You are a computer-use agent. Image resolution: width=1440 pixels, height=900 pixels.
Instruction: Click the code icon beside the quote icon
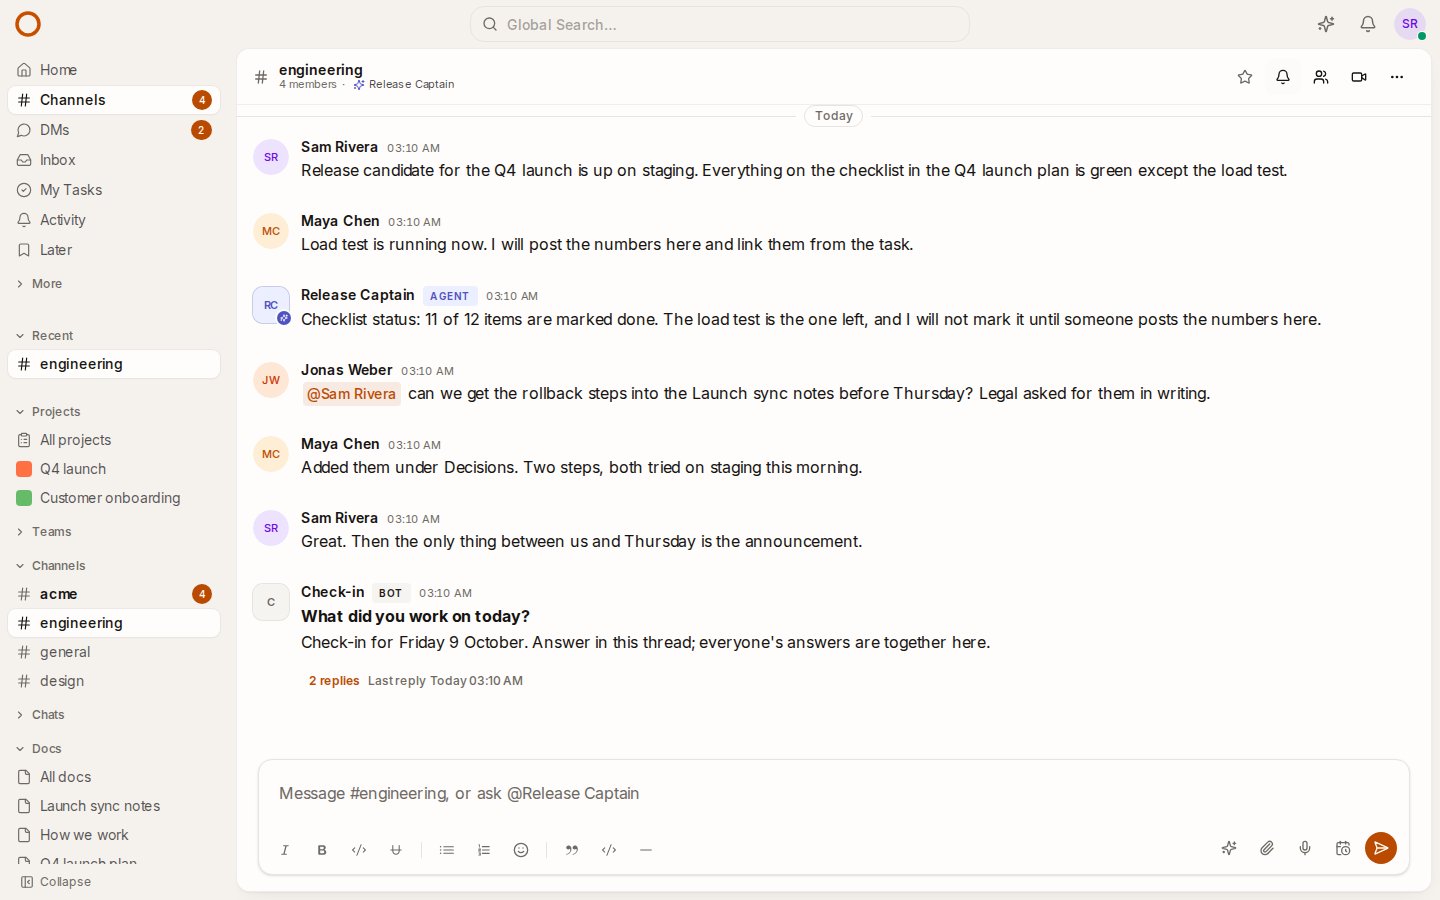point(609,850)
